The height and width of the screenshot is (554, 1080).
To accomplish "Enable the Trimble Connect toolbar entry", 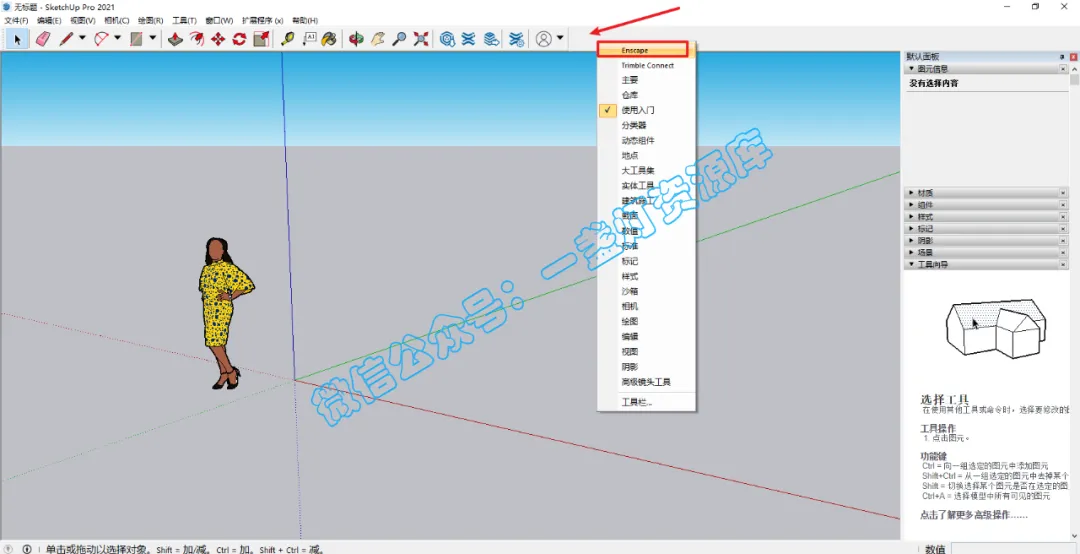I will (647, 65).
